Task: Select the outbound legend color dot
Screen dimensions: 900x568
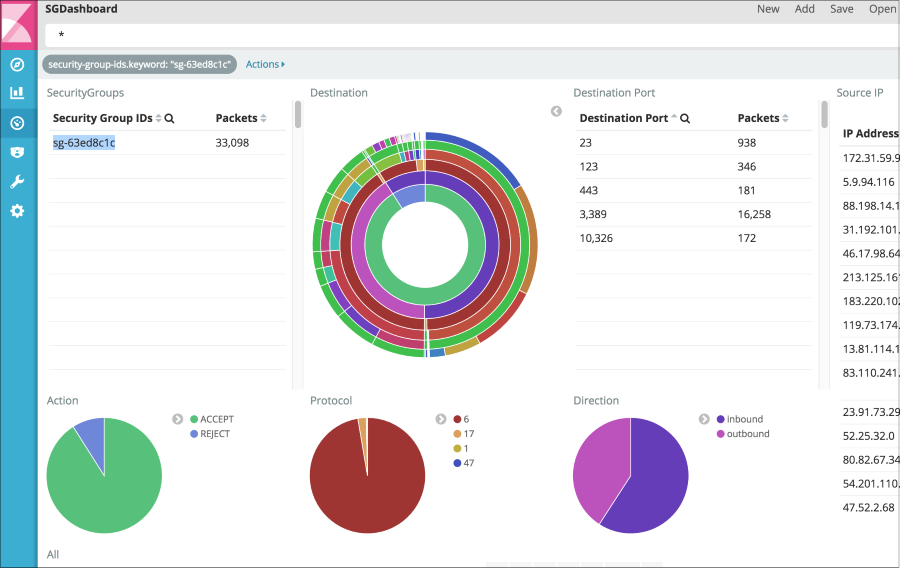Action: [x=721, y=434]
